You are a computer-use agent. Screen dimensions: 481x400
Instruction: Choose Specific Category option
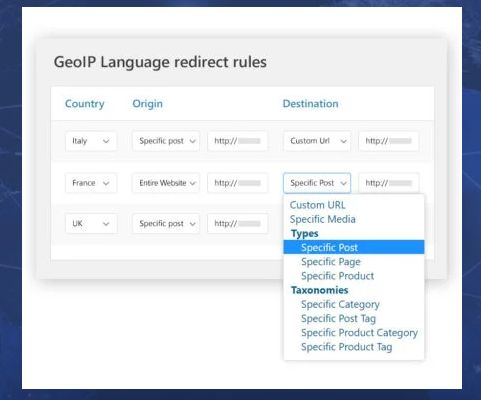click(354, 304)
